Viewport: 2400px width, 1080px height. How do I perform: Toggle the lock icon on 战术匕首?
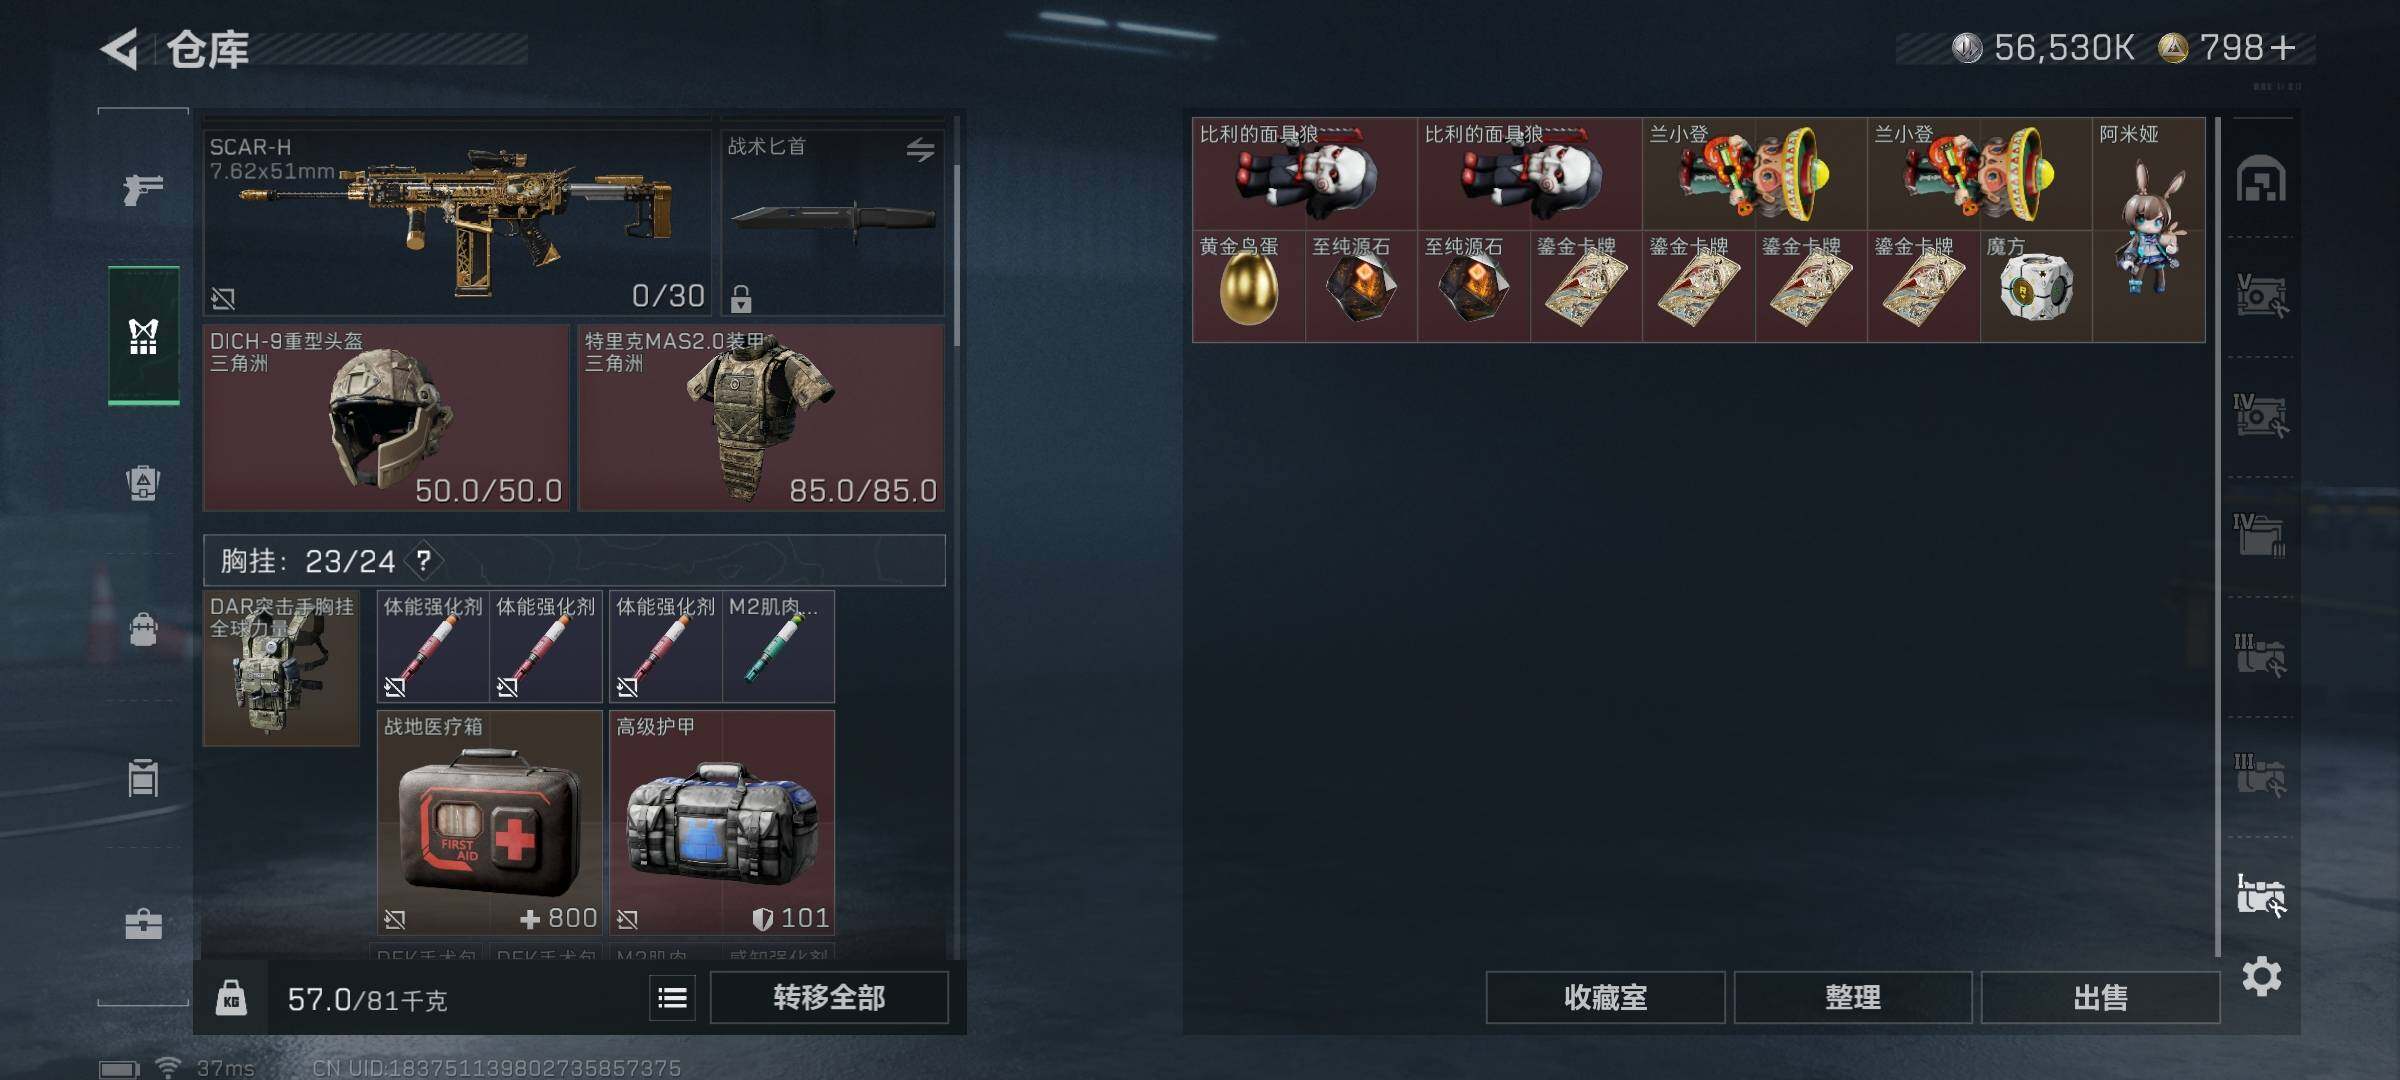click(x=741, y=298)
